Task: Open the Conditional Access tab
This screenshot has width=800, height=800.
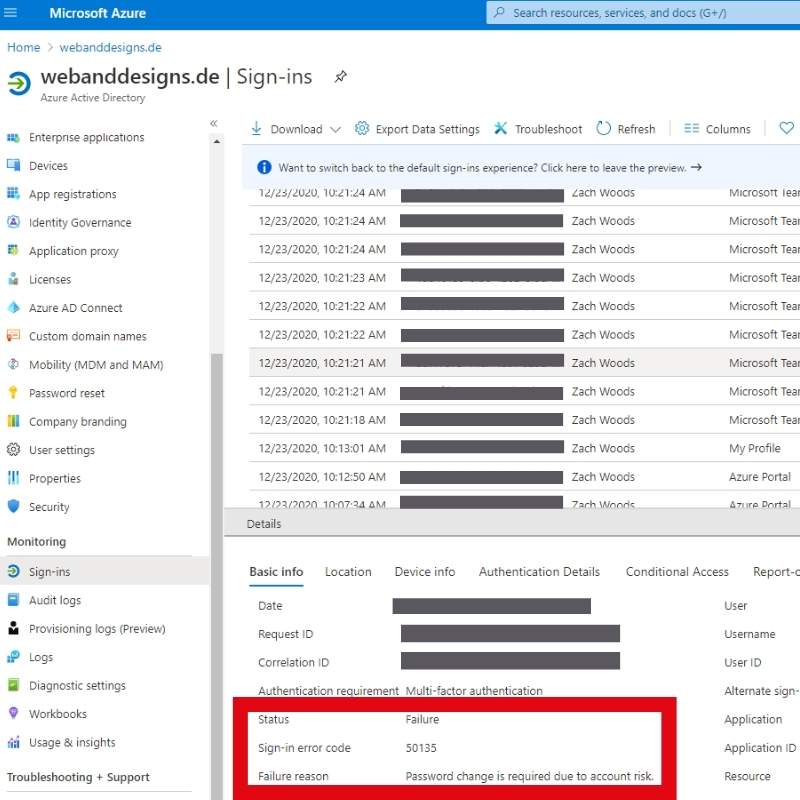Action: click(x=677, y=572)
